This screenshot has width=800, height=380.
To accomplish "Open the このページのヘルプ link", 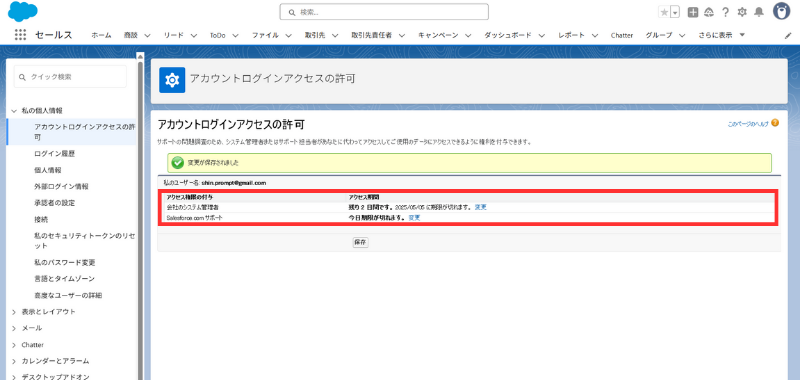I will coord(748,123).
